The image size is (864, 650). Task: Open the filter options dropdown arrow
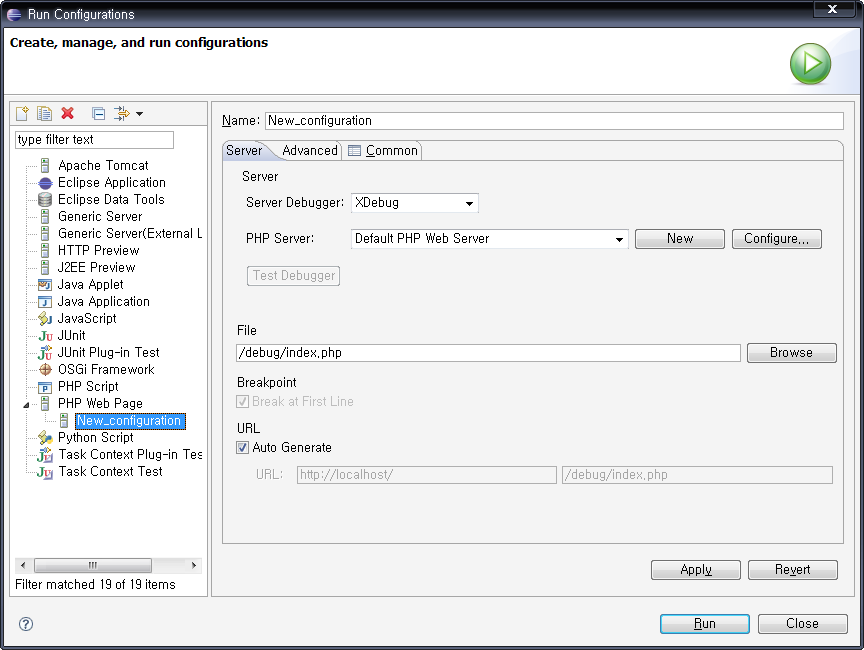[x=139, y=114]
